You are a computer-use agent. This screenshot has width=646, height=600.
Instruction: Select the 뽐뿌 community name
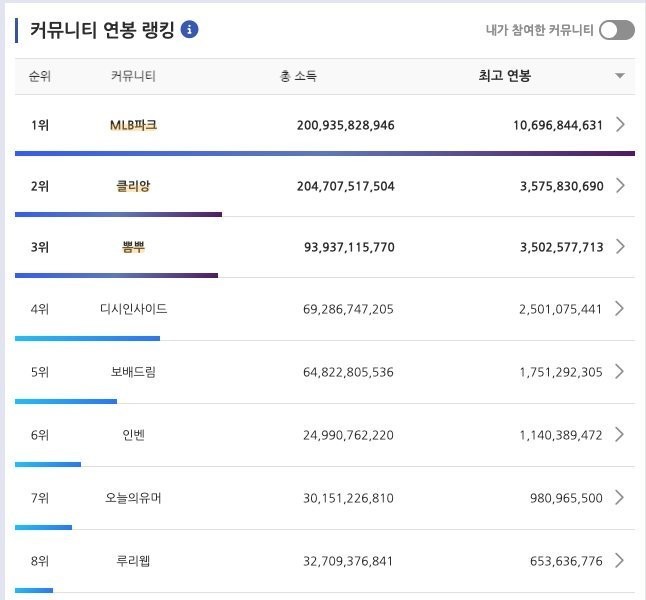(x=133, y=247)
